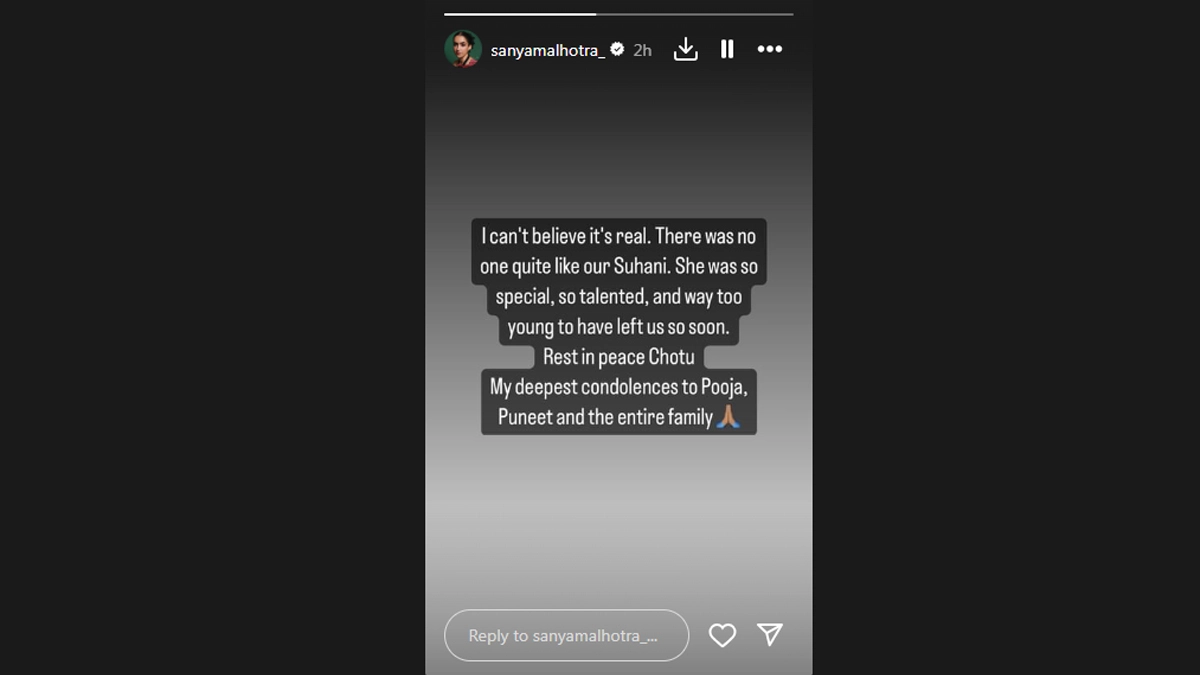Click the filled part of story progress bar

(519, 14)
